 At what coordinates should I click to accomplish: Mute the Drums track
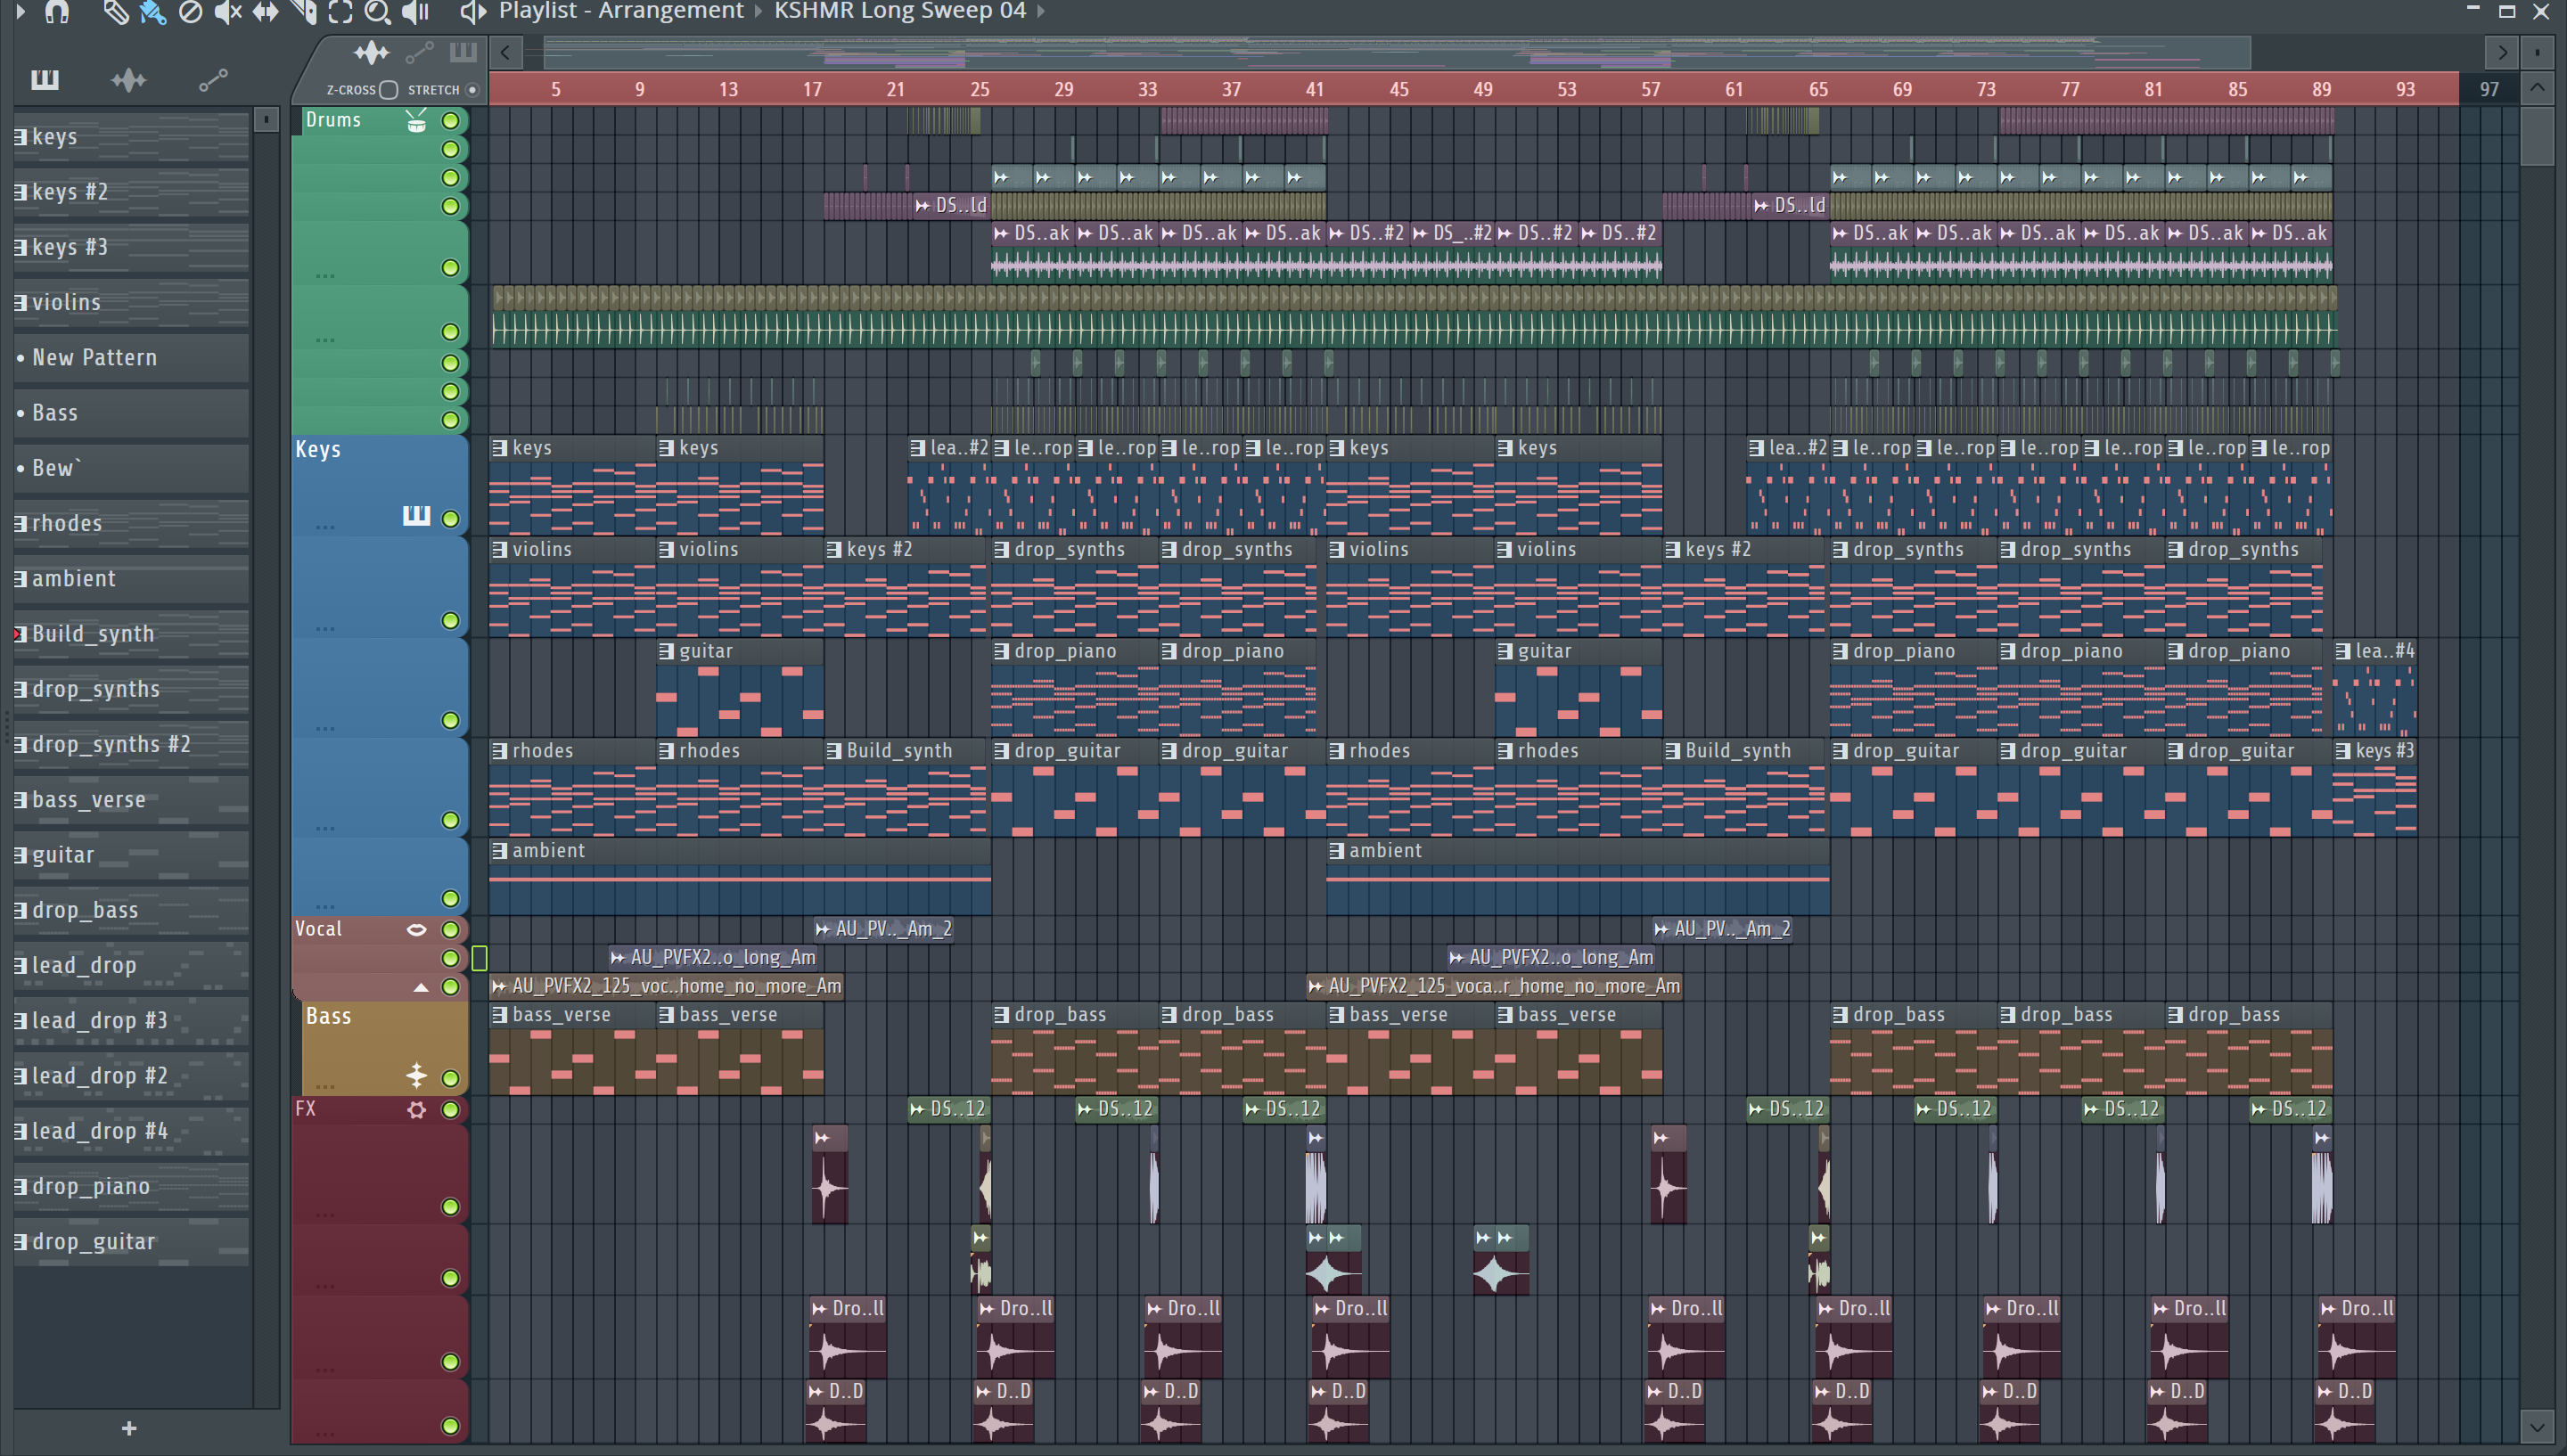click(x=451, y=121)
